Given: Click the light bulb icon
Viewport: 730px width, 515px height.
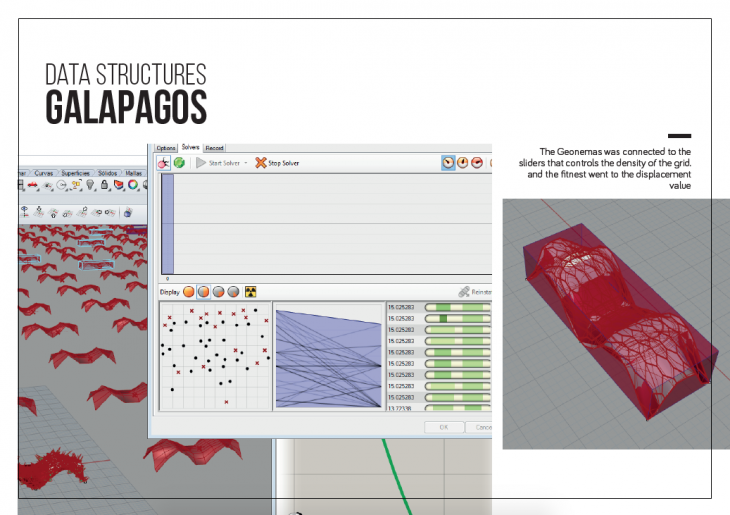Looking at the screenshot, I should click(90, 185).
